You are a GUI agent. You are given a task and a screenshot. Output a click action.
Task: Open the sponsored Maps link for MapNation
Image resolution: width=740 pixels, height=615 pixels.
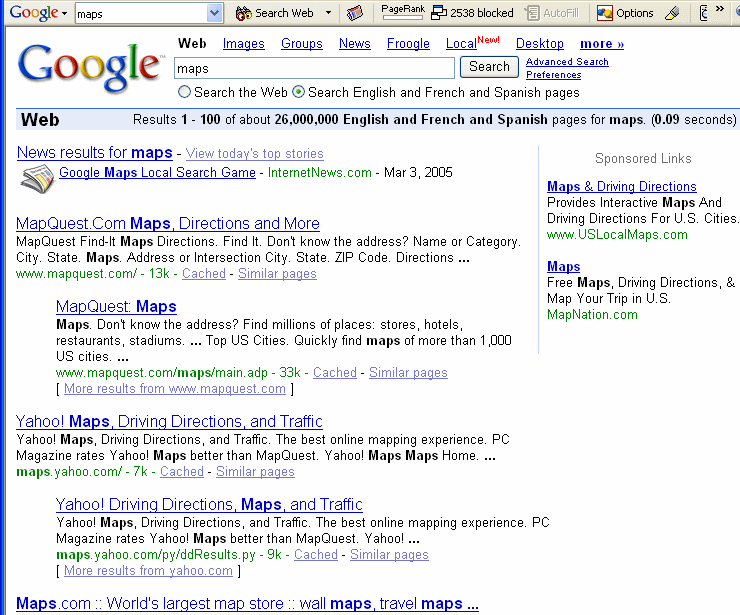point(563,267)
